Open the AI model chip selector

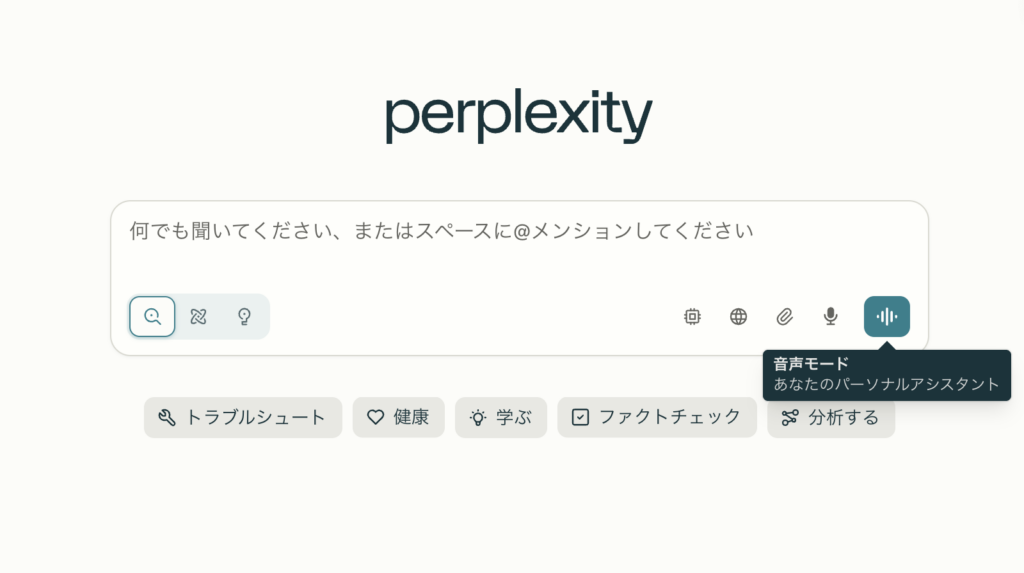pyautogui.click(x=692, y=317)
